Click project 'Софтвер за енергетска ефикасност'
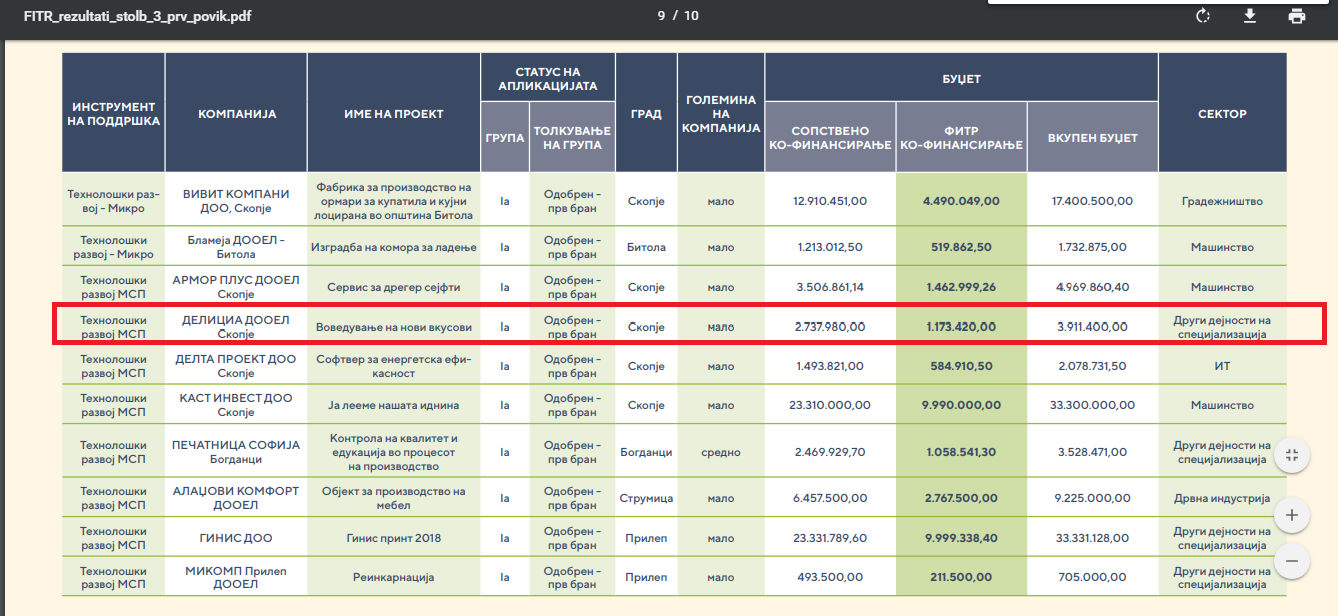 pyautogui.click(x=394, y=367)
